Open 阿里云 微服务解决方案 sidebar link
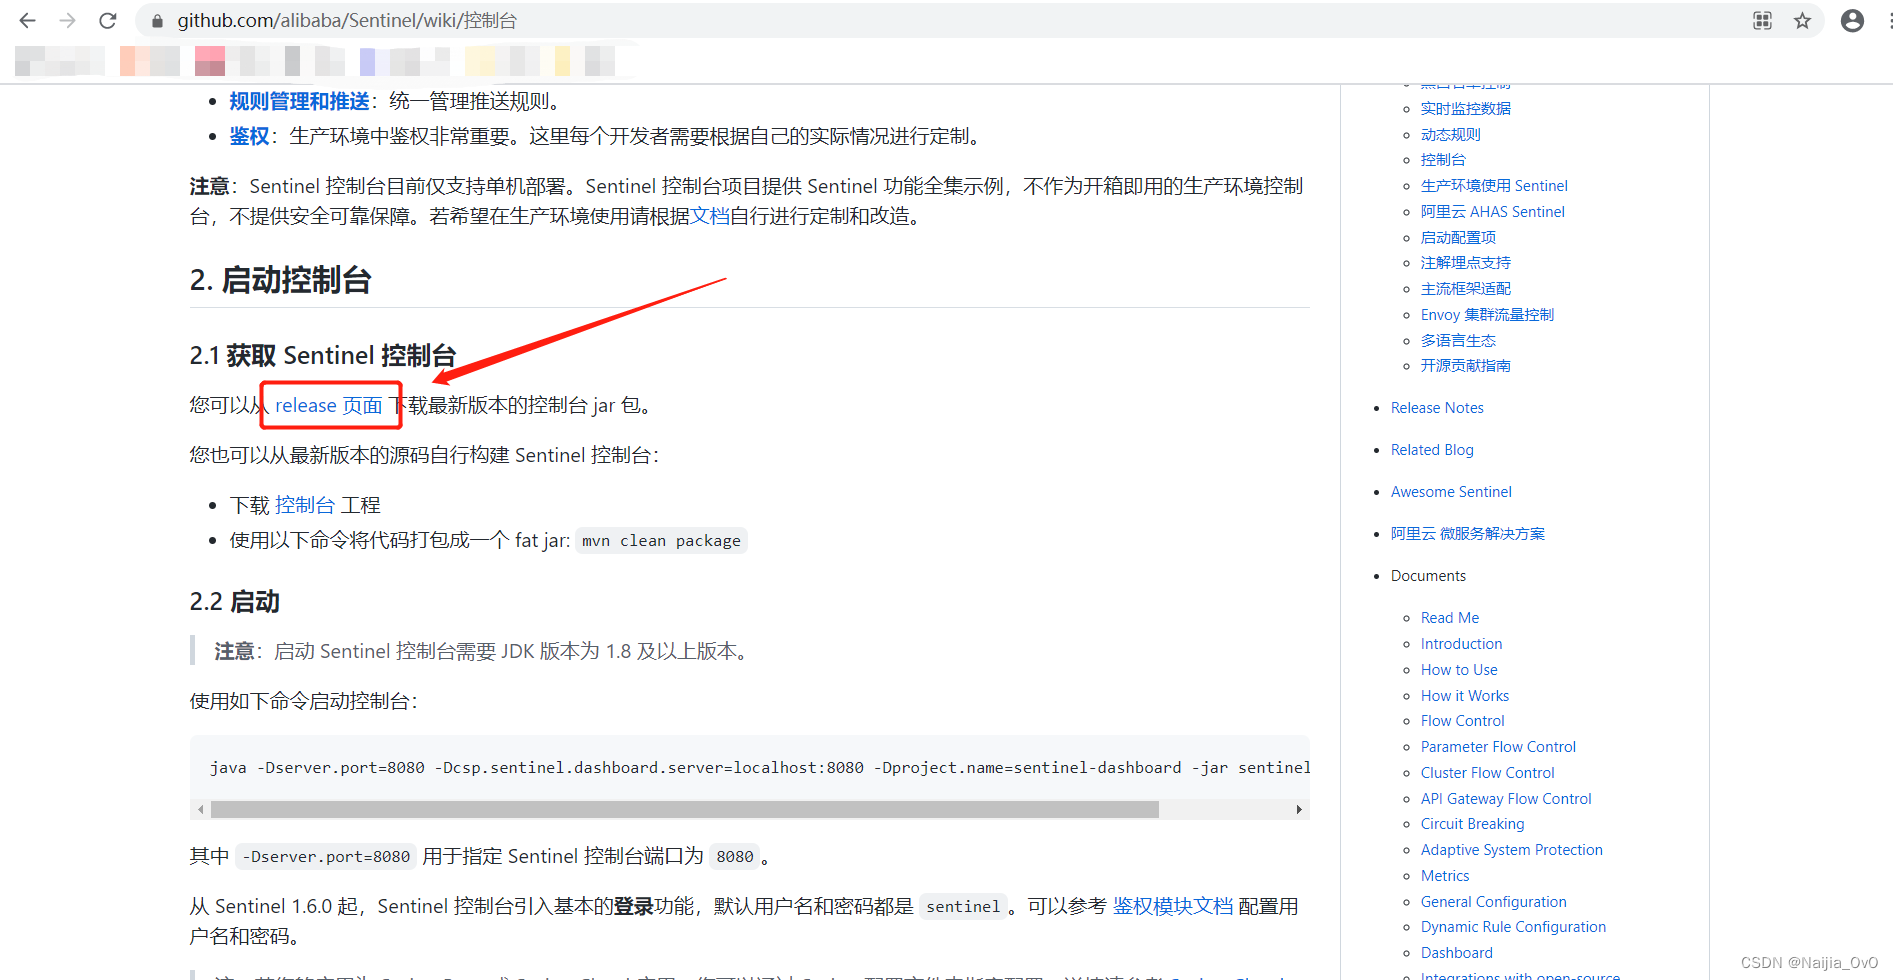Screen dimensions: 1893x980 pos(1468,533)
